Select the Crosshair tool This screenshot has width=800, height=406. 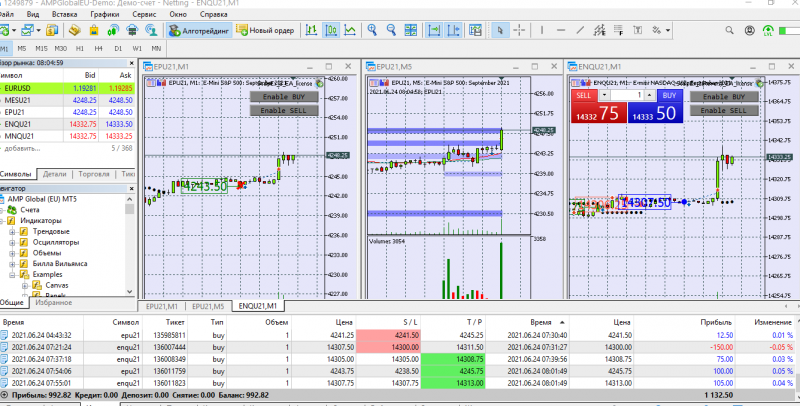tap(519, 31)
